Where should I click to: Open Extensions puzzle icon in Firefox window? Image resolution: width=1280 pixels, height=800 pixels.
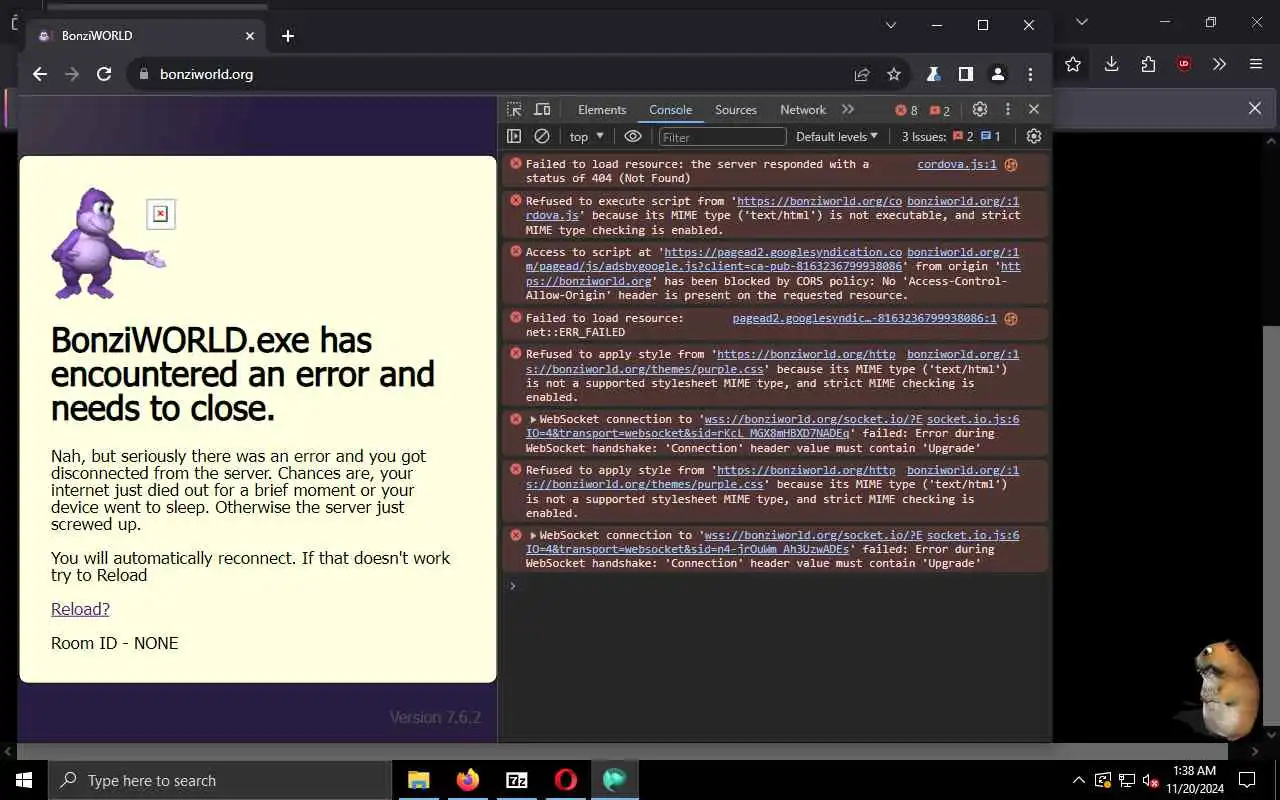tap(1148, 64)
